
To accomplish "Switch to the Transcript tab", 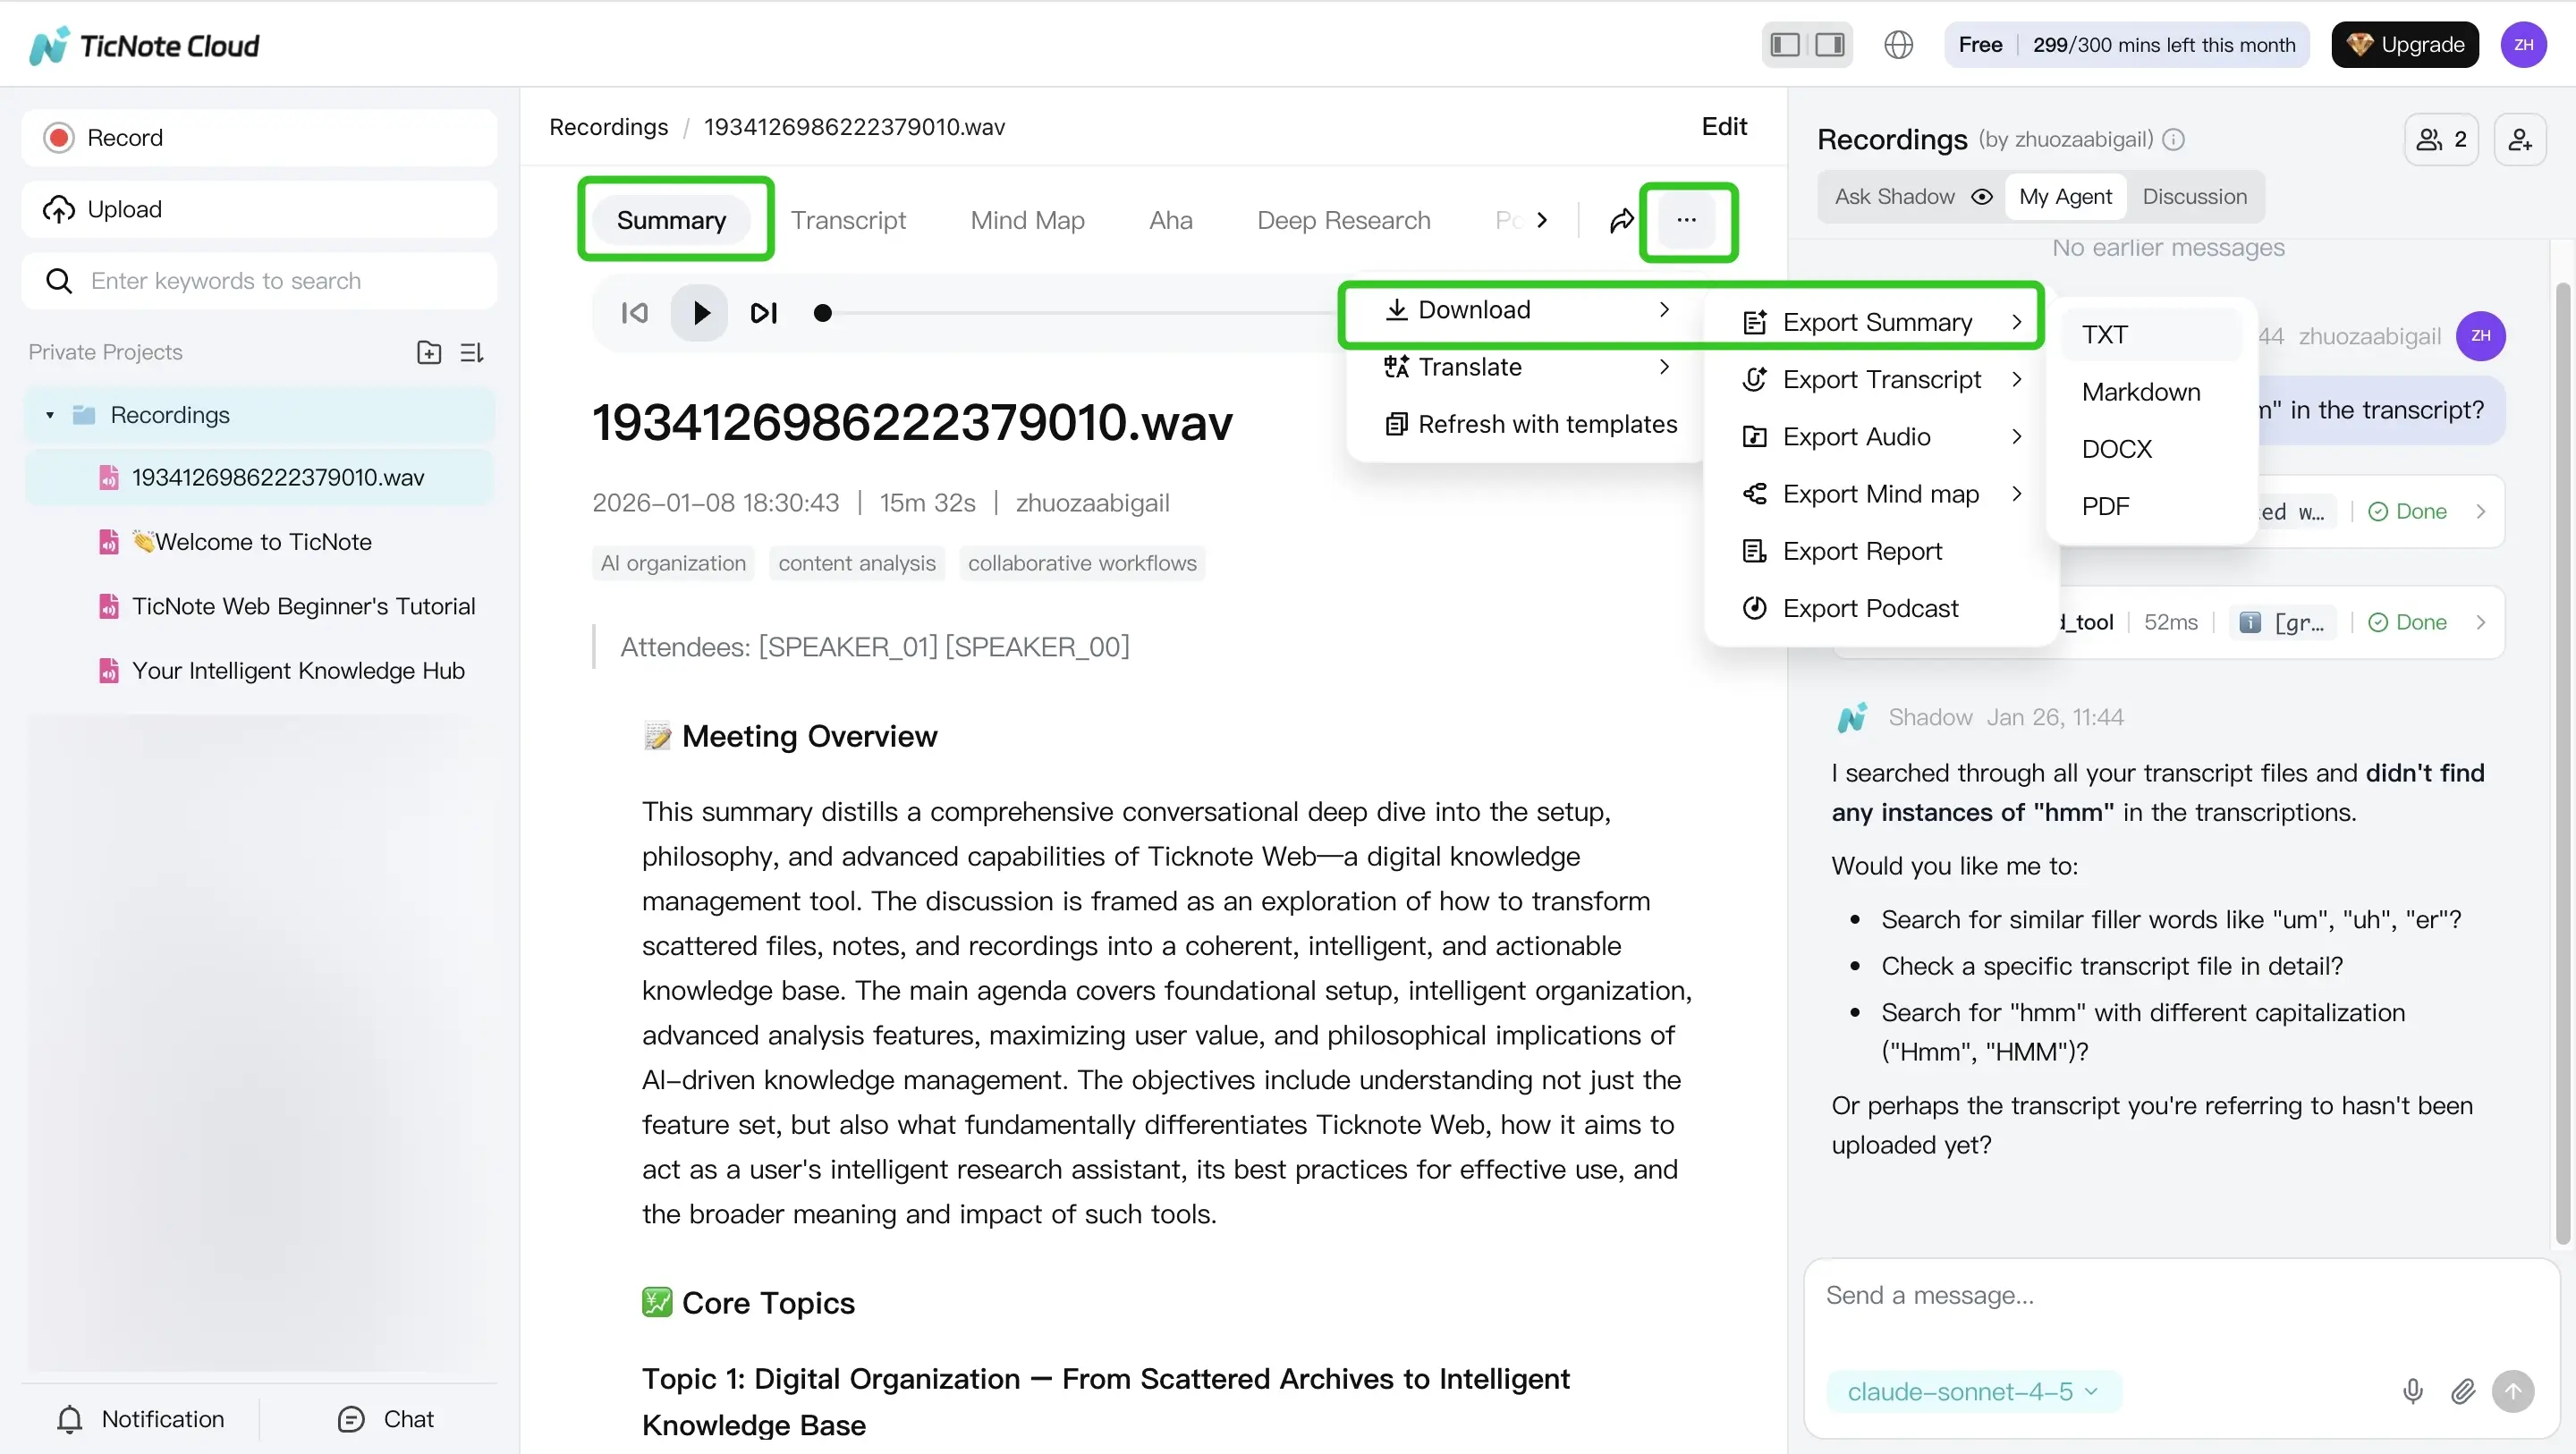I will 849,220.
